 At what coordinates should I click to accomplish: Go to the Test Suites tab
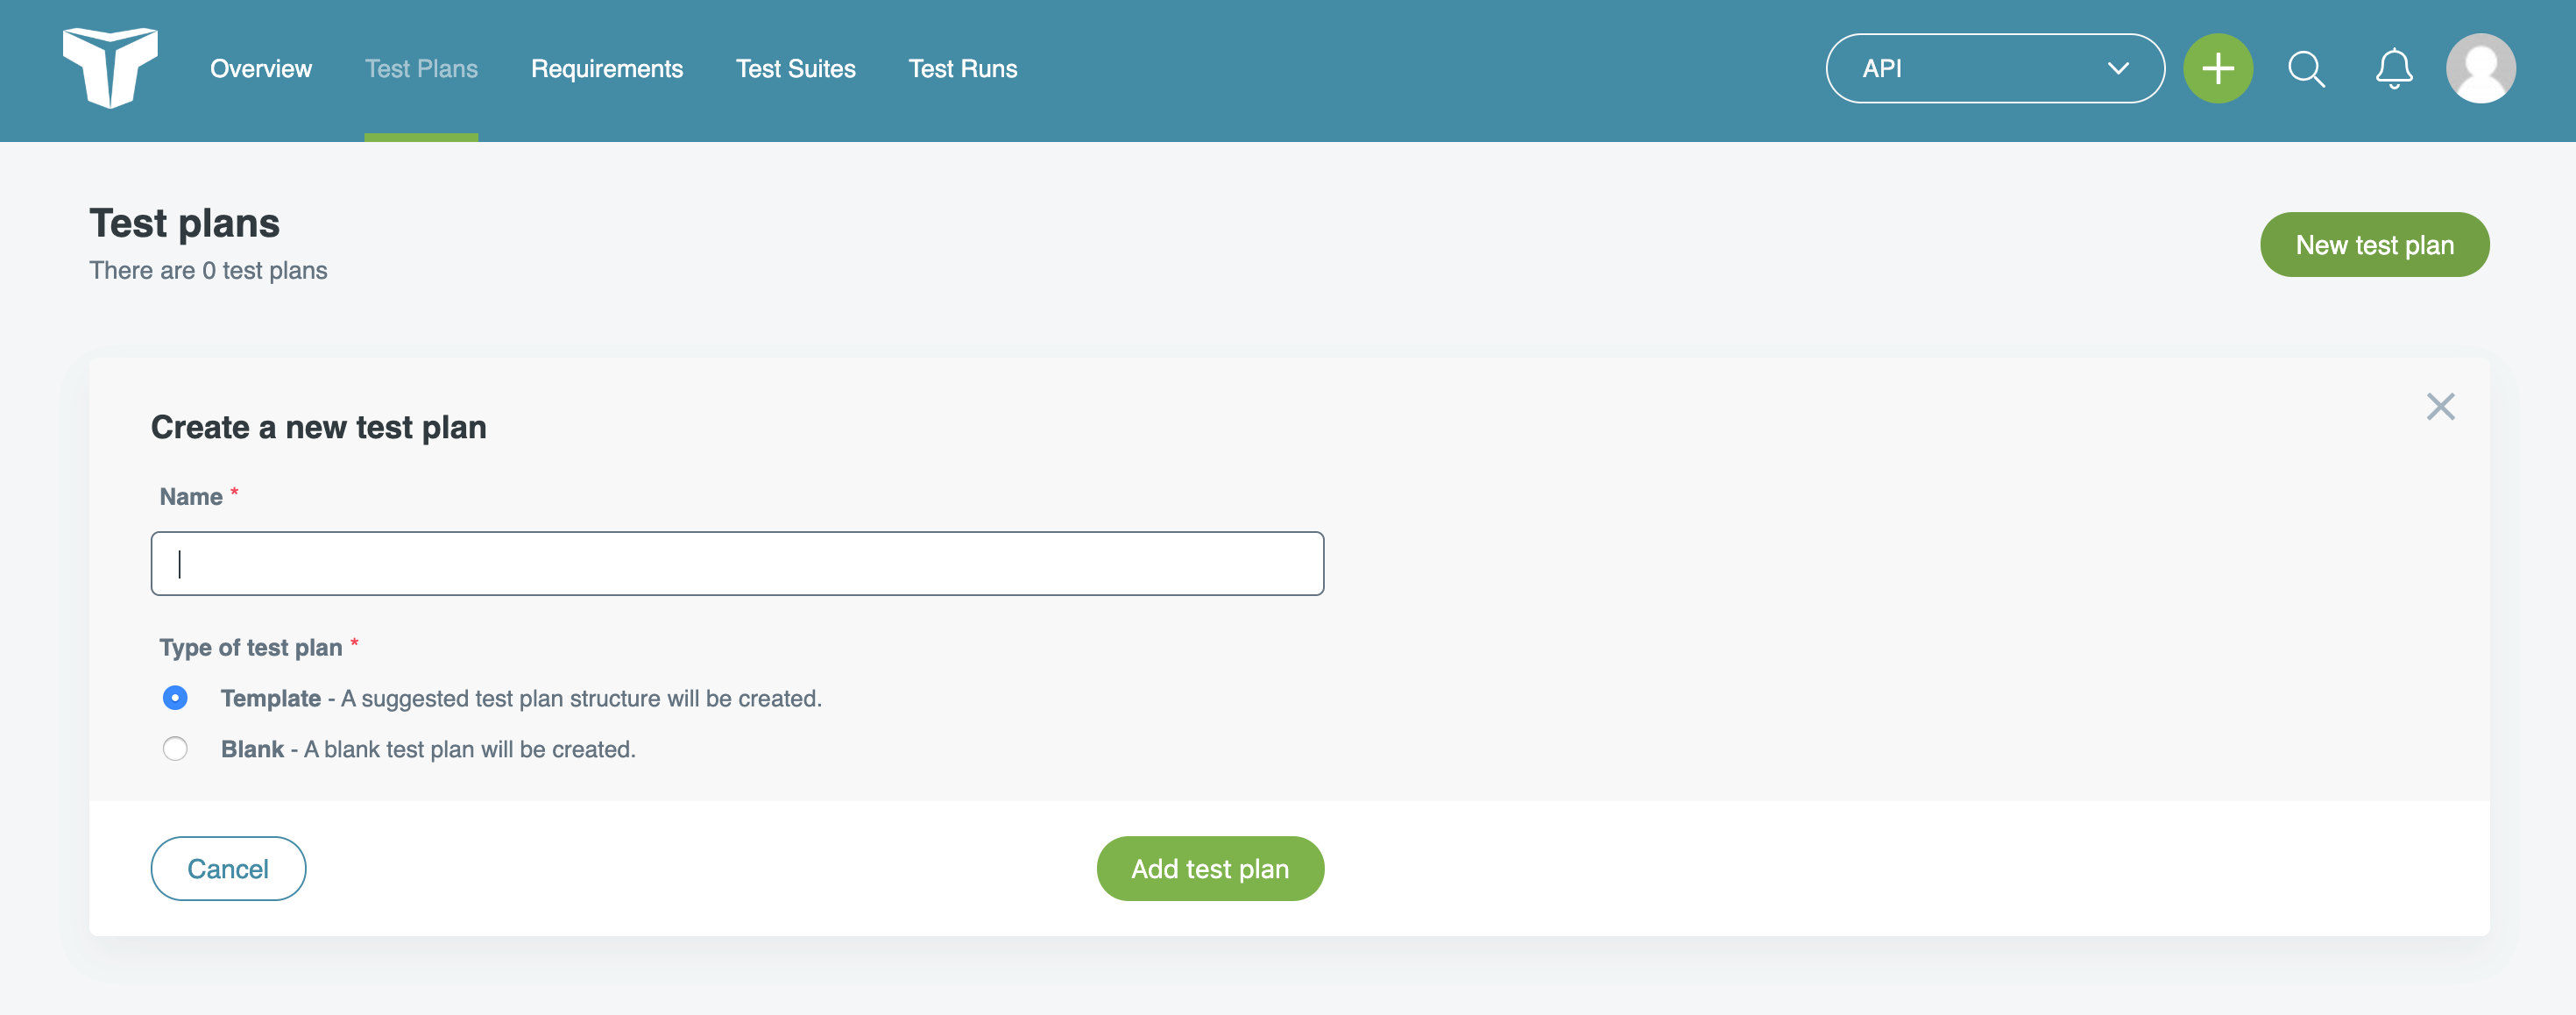(796, 69)
